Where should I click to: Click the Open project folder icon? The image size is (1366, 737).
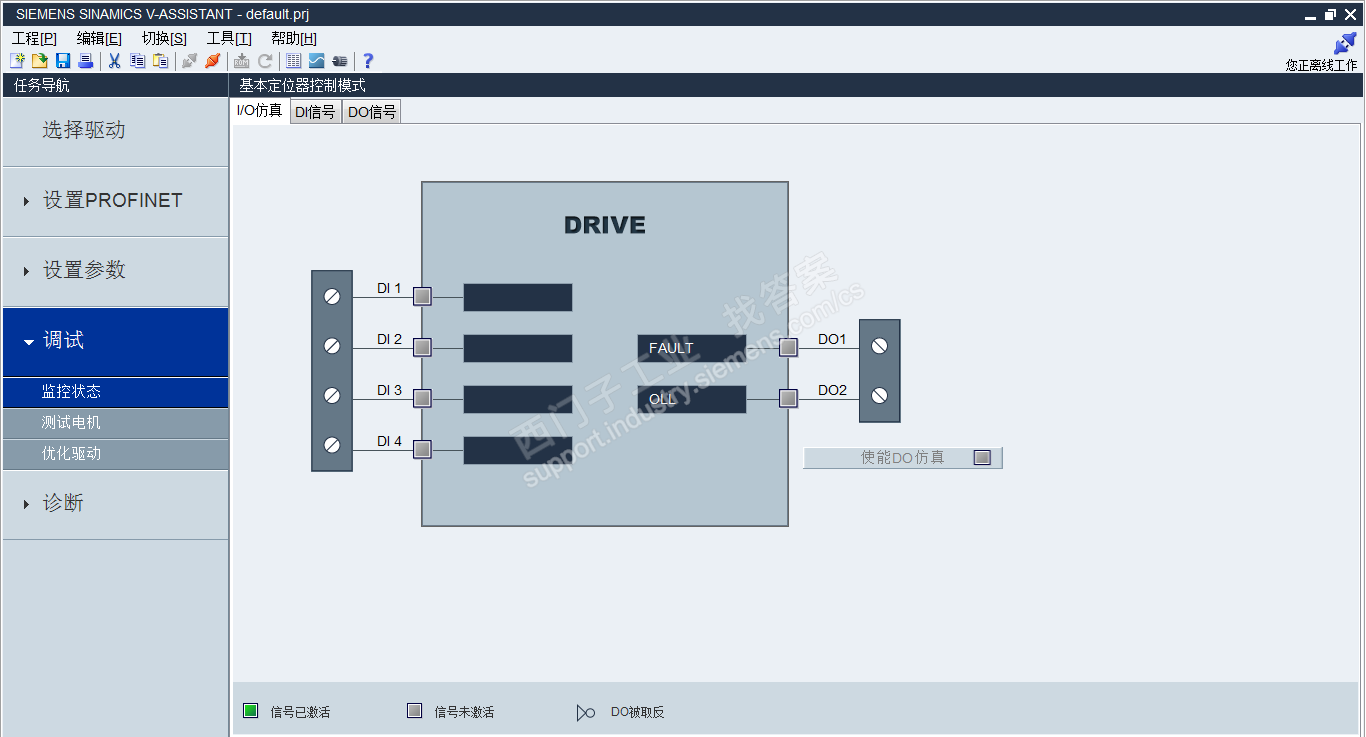40,61
